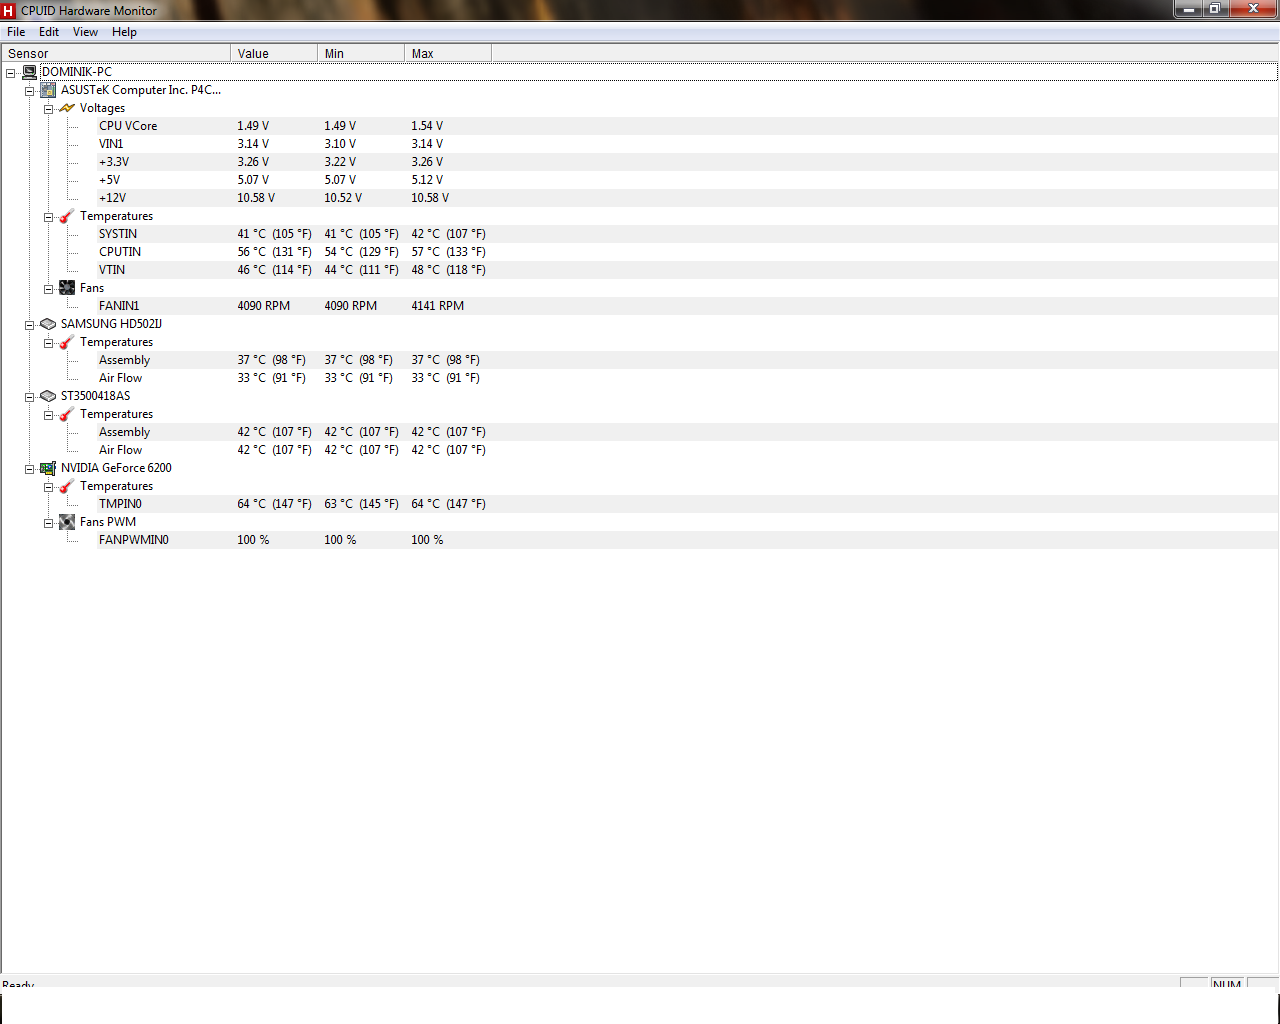Open the File menu

16,32
